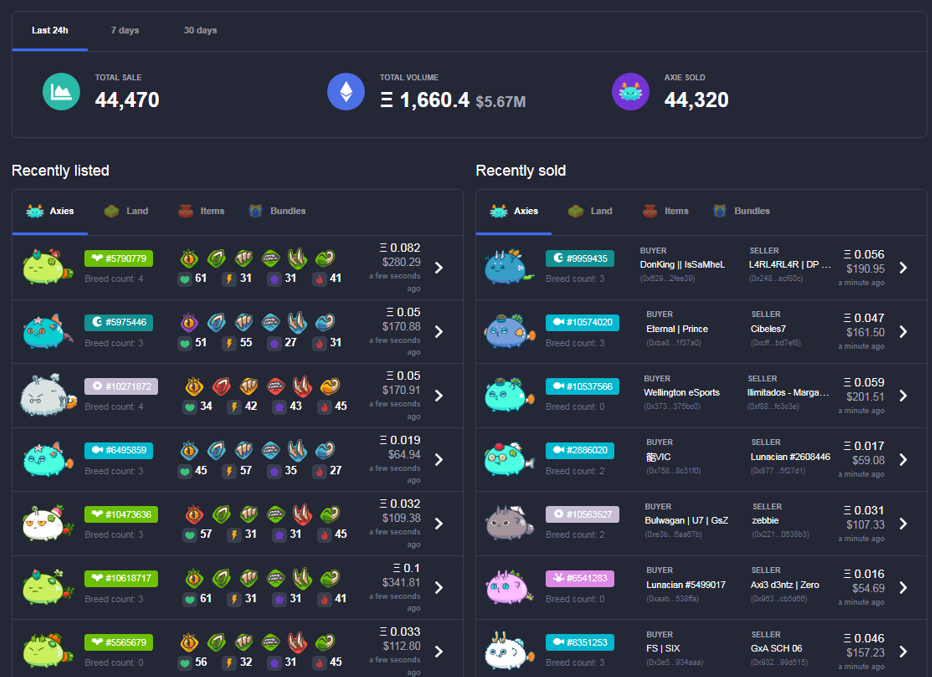Viewport: 932px width, 677px height.
Task: Click the #10563527 sold Axie badge
Action: tap(582, 514)
